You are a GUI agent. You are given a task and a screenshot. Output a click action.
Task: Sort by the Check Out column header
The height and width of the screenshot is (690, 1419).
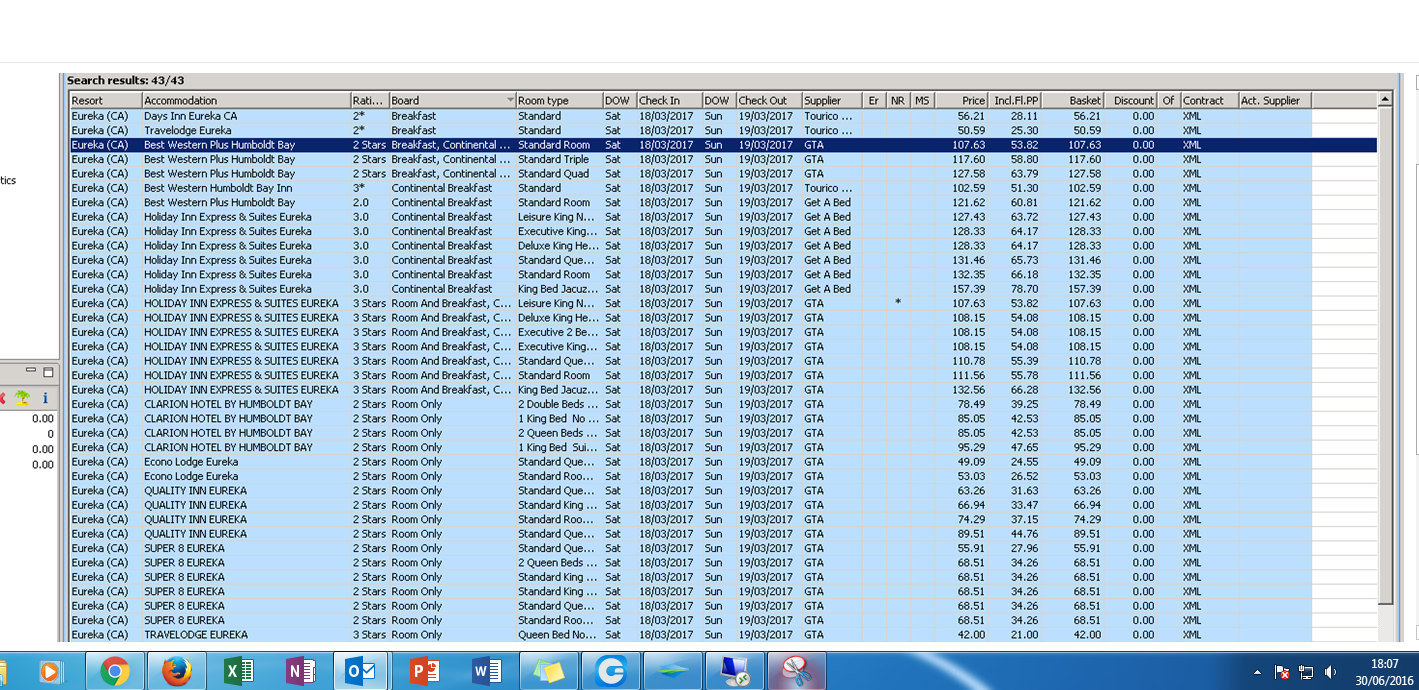768,101
